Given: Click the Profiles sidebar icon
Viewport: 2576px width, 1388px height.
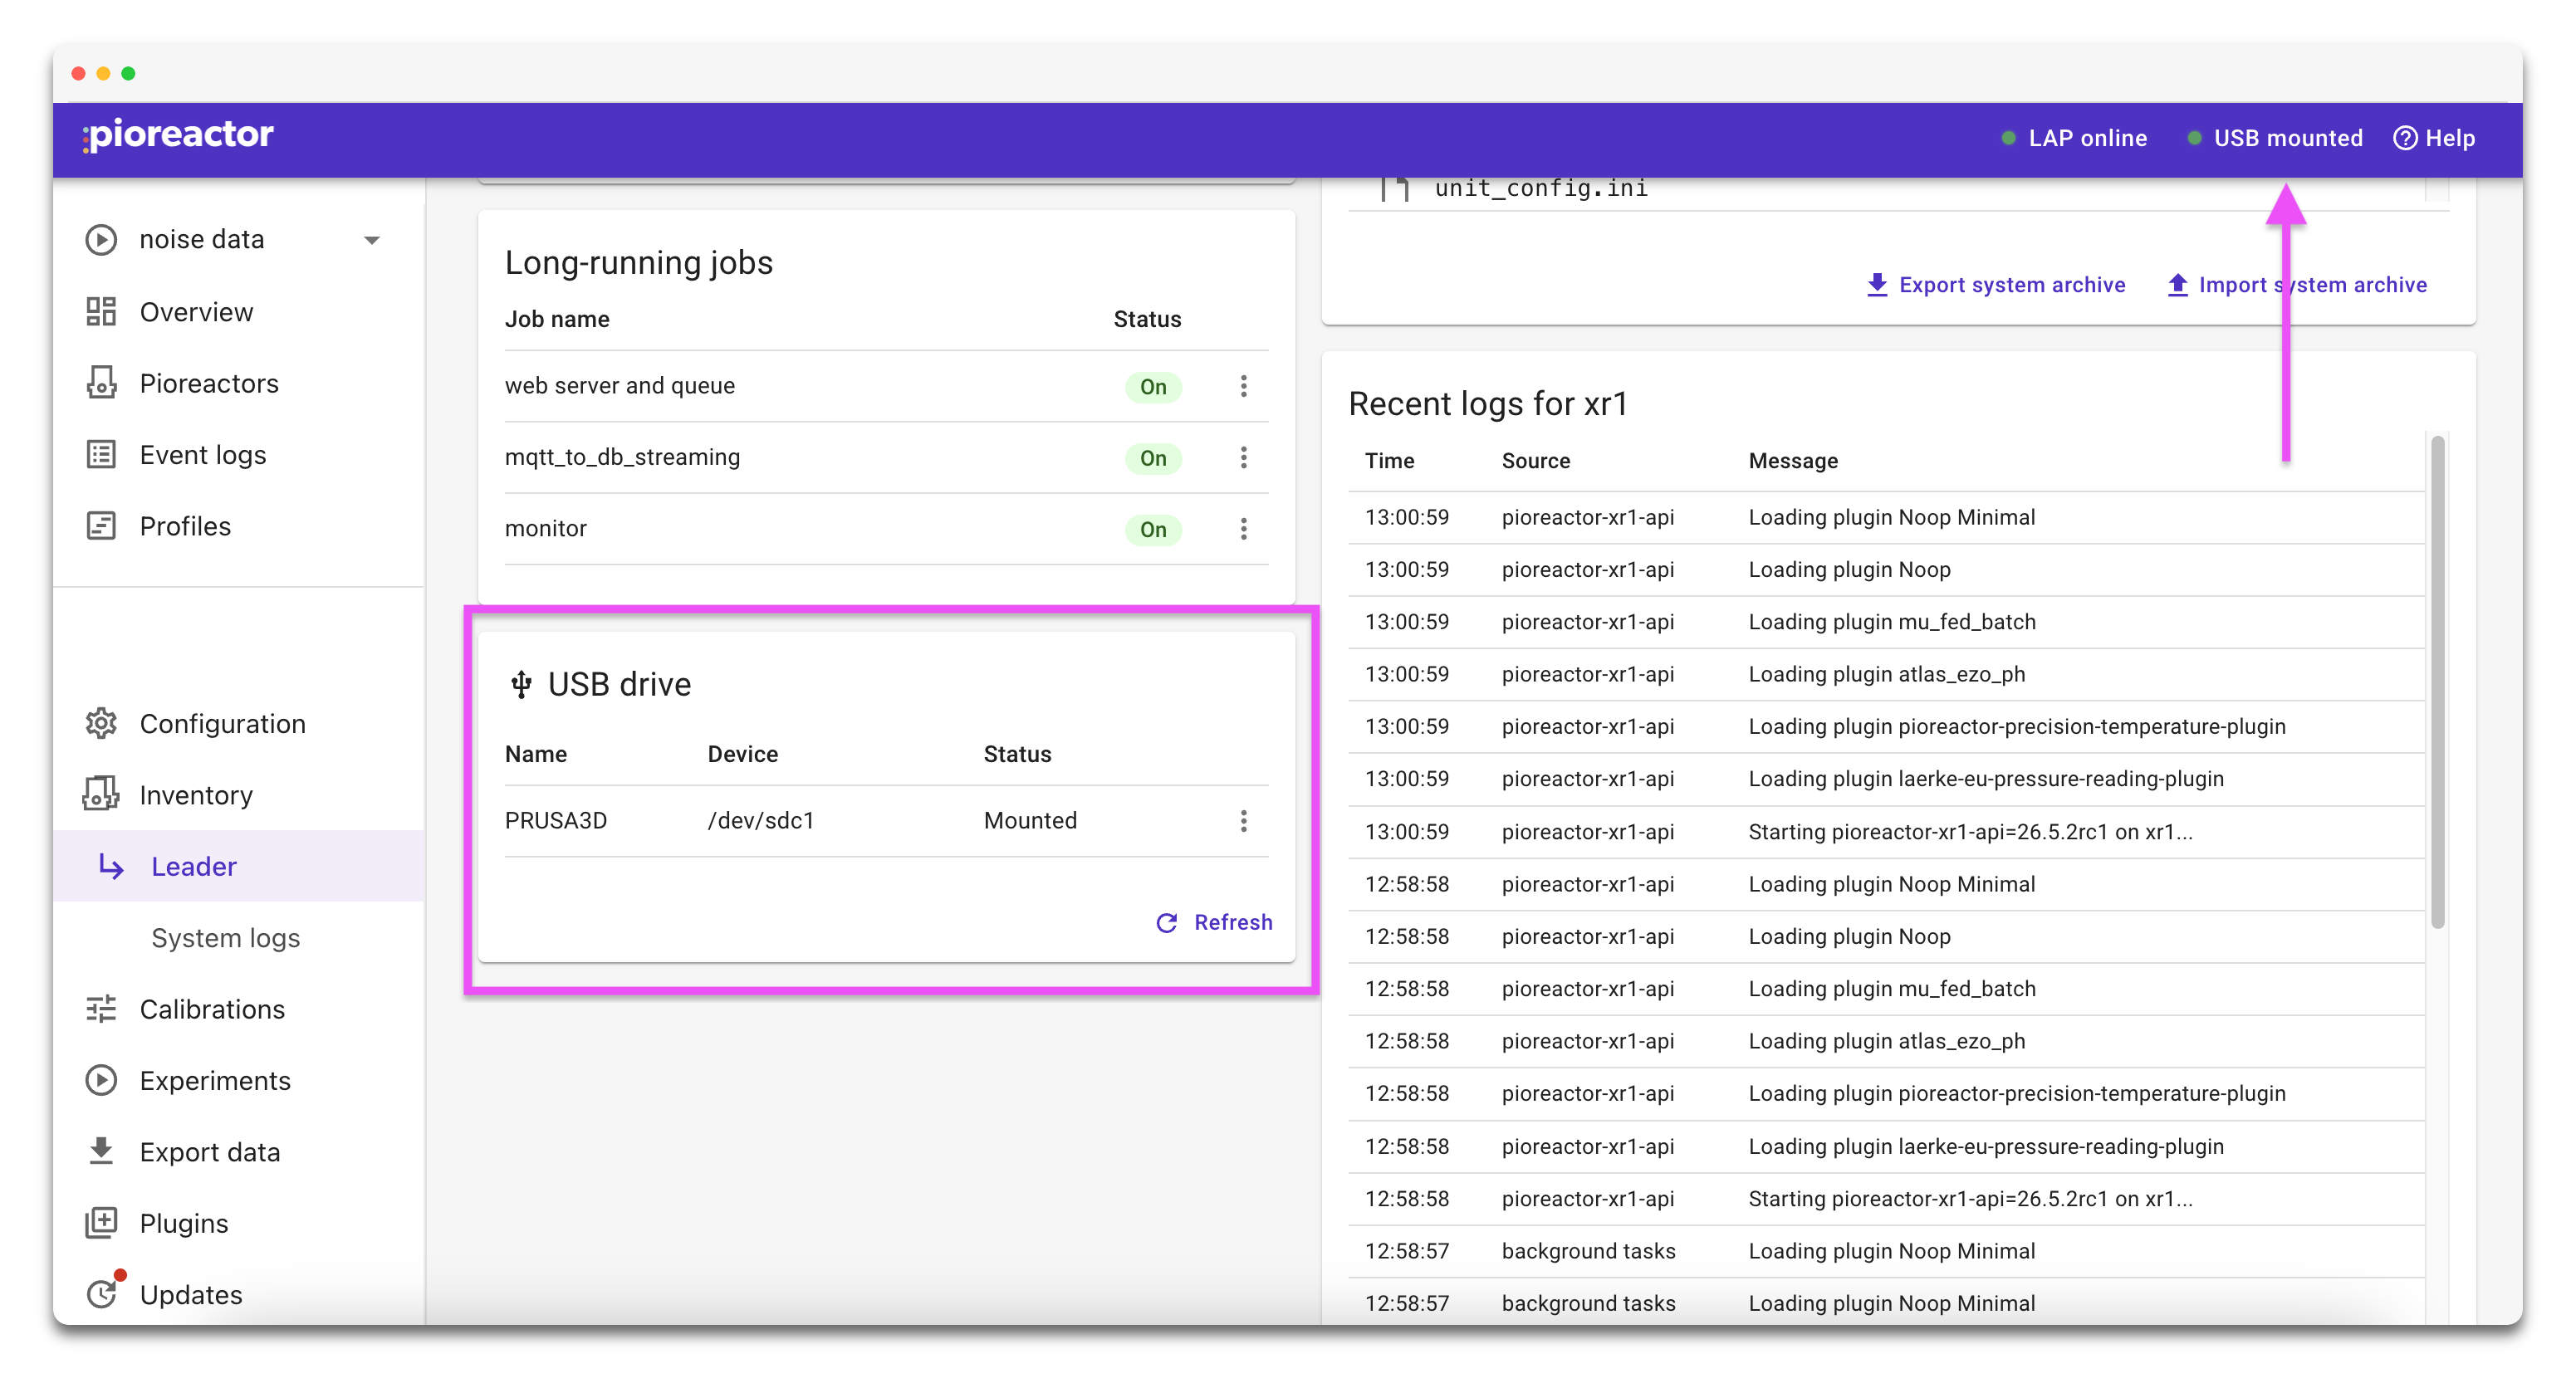Looking at the screenshot, I should click(101, 526).
